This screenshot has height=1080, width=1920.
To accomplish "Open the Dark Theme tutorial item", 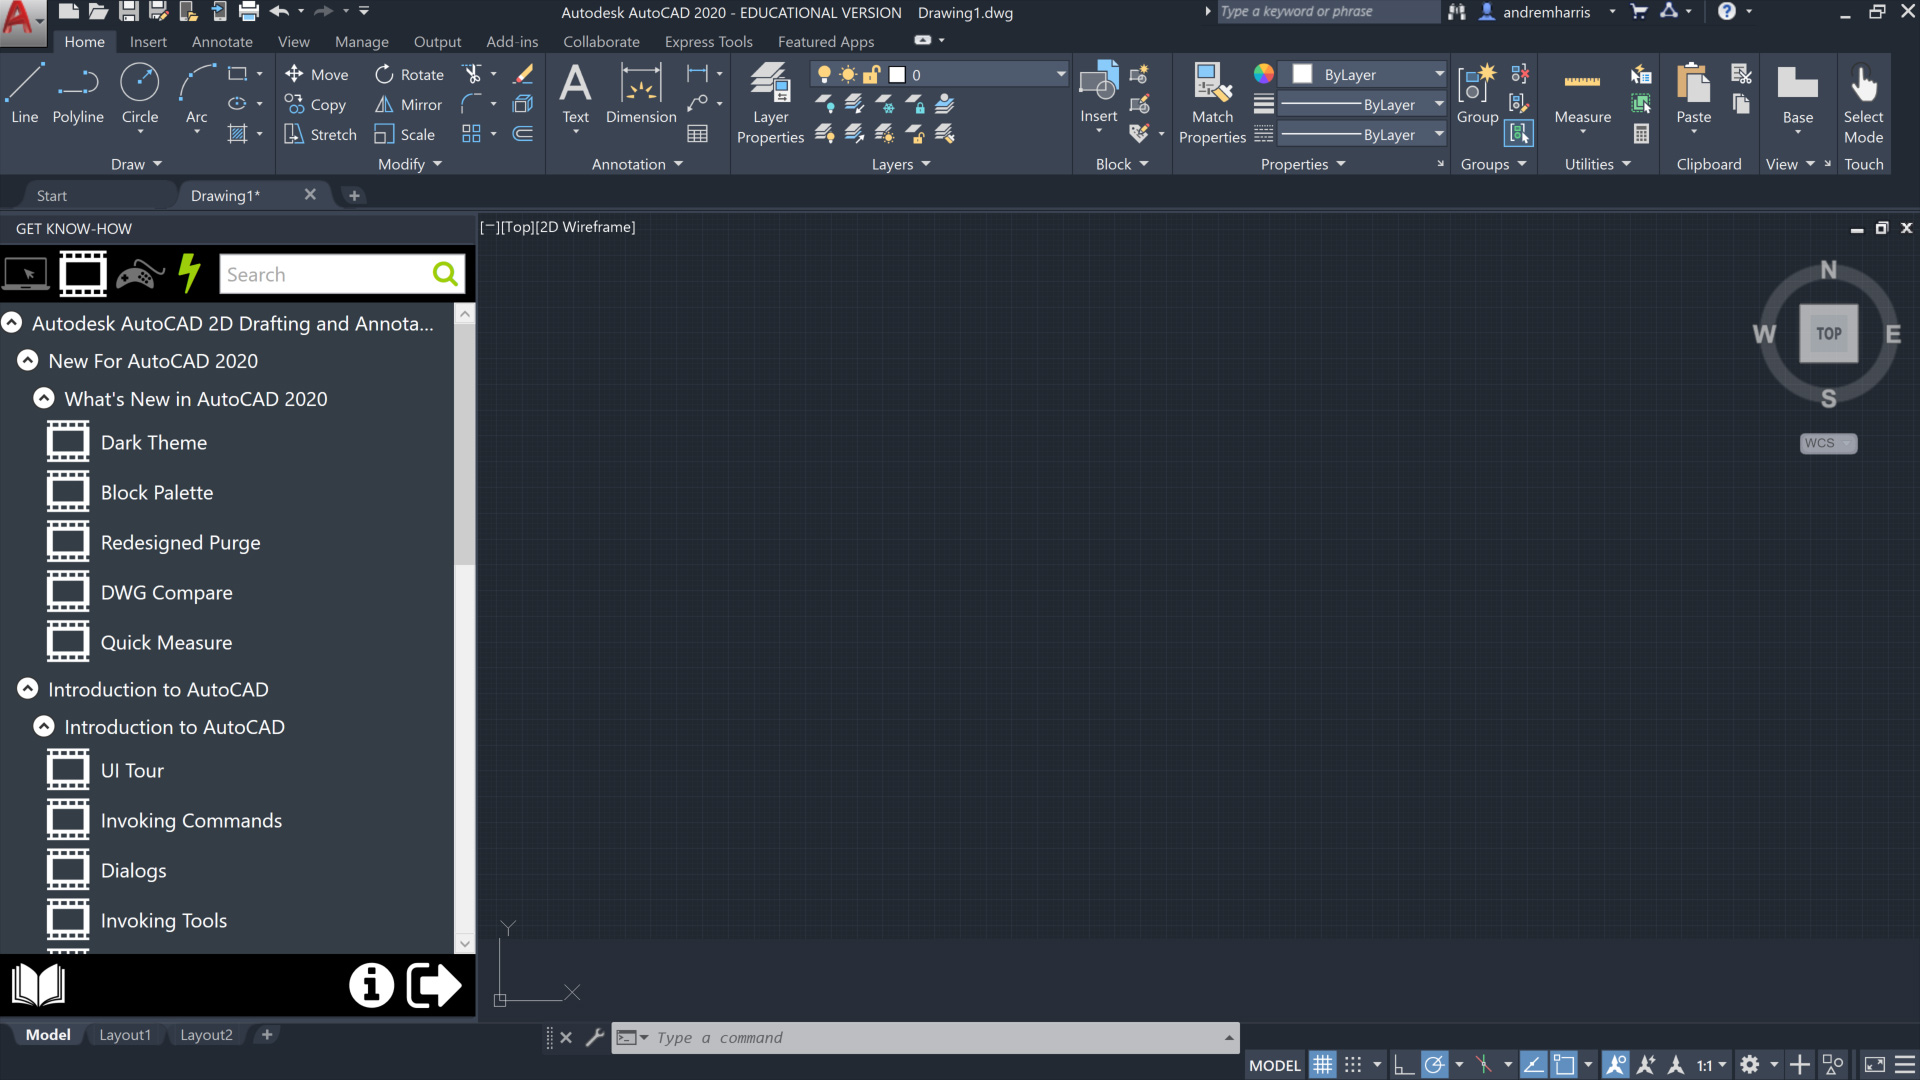I will (x=153, y=443).
